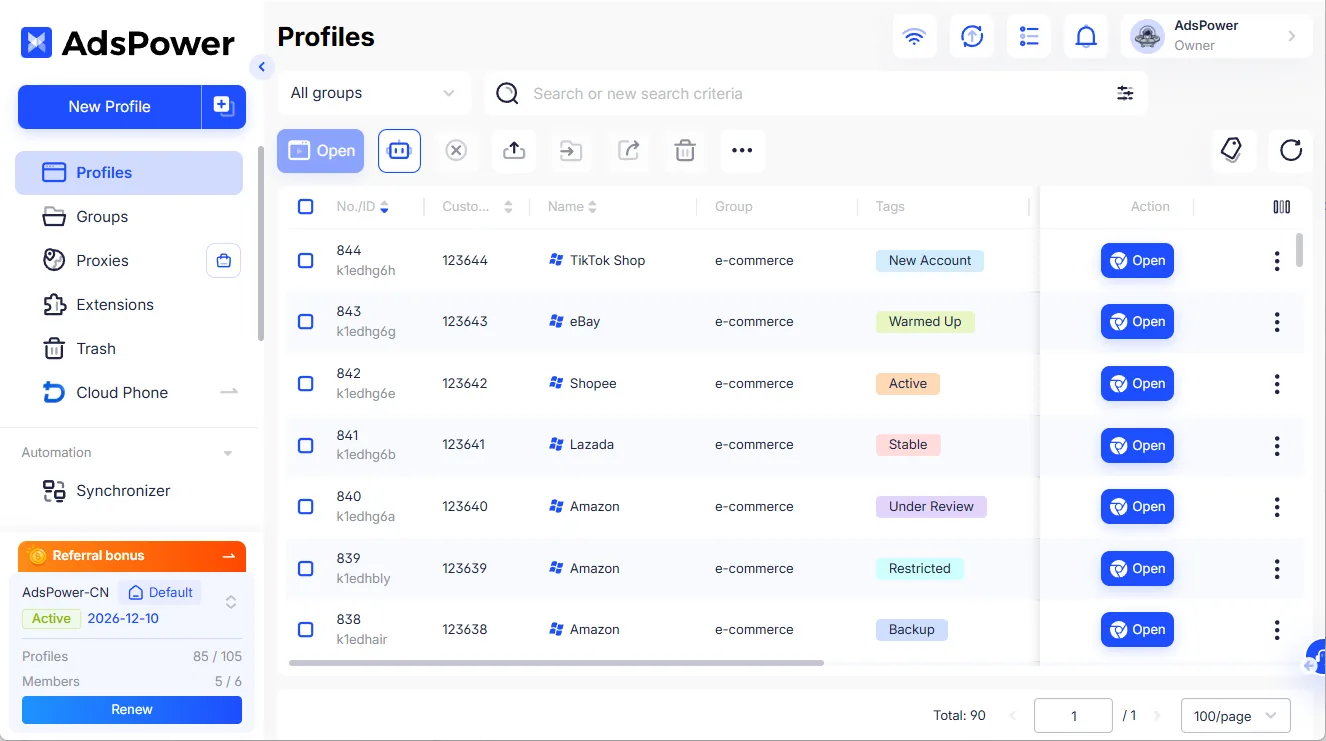Click the horizontal table scrollbar
Viewport: 1326px width, 741px height.
tap(556, 663)
